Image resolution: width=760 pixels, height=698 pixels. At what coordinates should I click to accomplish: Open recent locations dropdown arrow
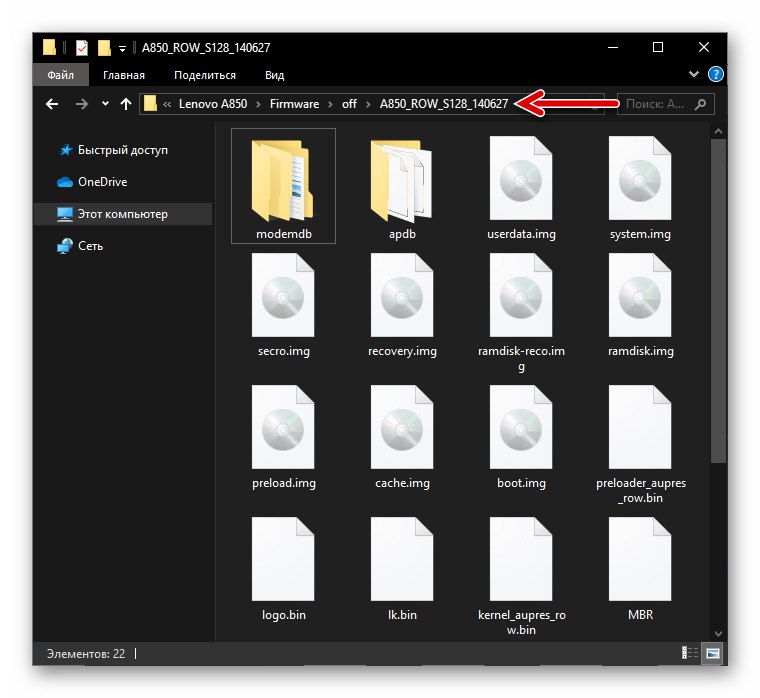(x=105, y=104)
